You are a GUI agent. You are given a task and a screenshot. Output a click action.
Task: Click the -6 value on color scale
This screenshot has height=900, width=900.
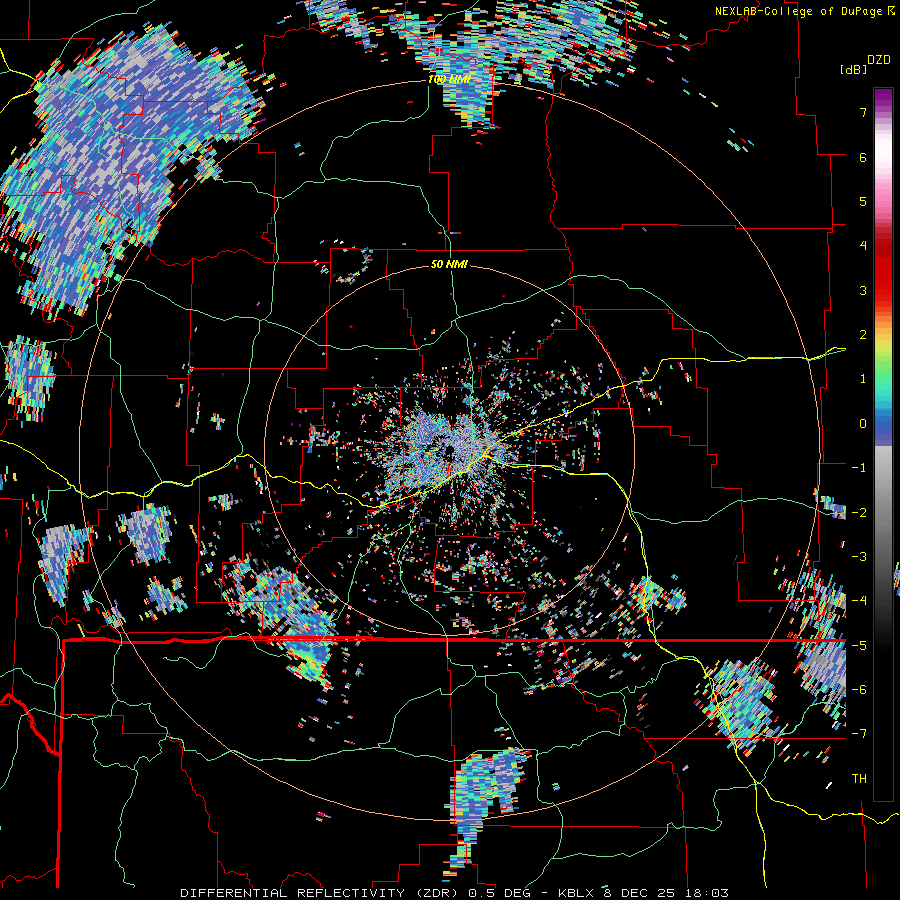pos(859,690)
